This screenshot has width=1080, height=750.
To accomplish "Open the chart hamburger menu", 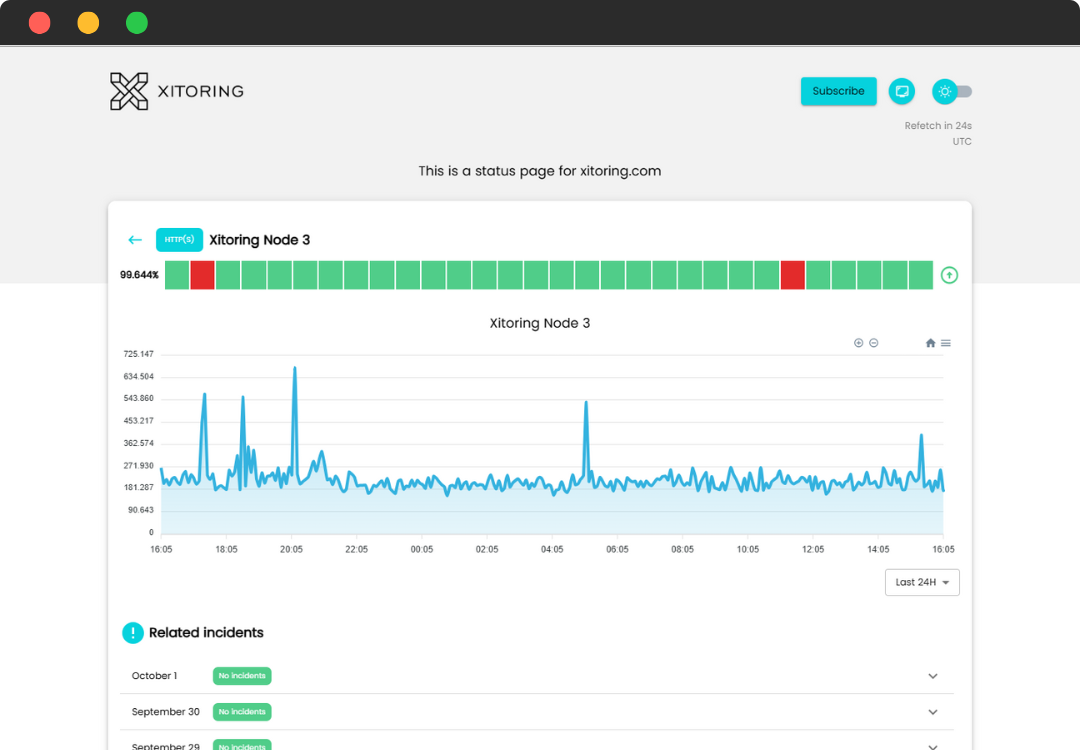I will pos(946,343).
